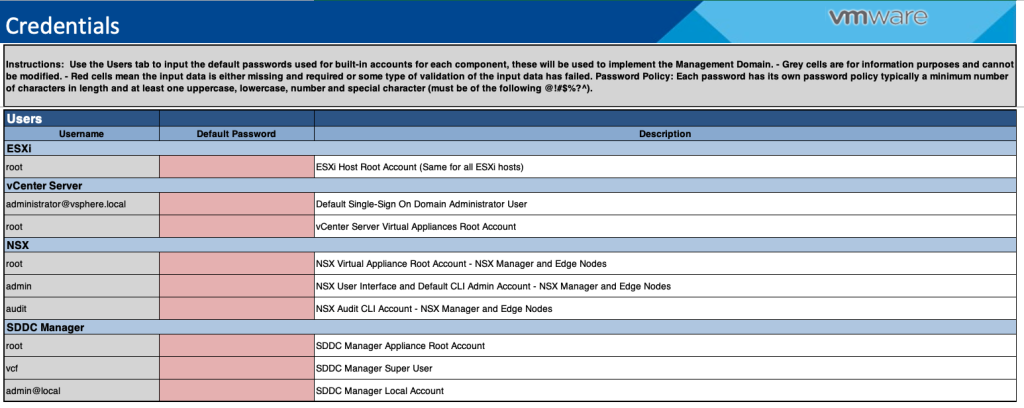Click the VMware logo
This screenshot has height=408, width=1024.
(x=878, y=17)
